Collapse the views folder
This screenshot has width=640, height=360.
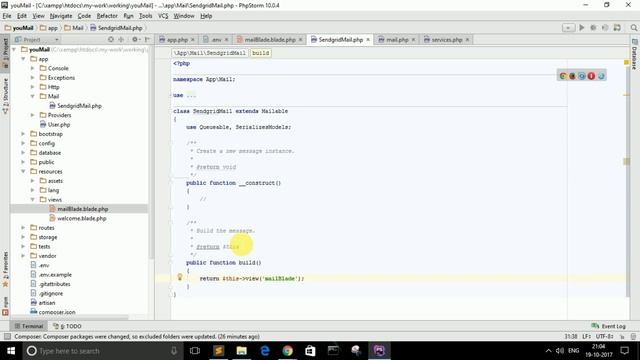tap(33, 200)
